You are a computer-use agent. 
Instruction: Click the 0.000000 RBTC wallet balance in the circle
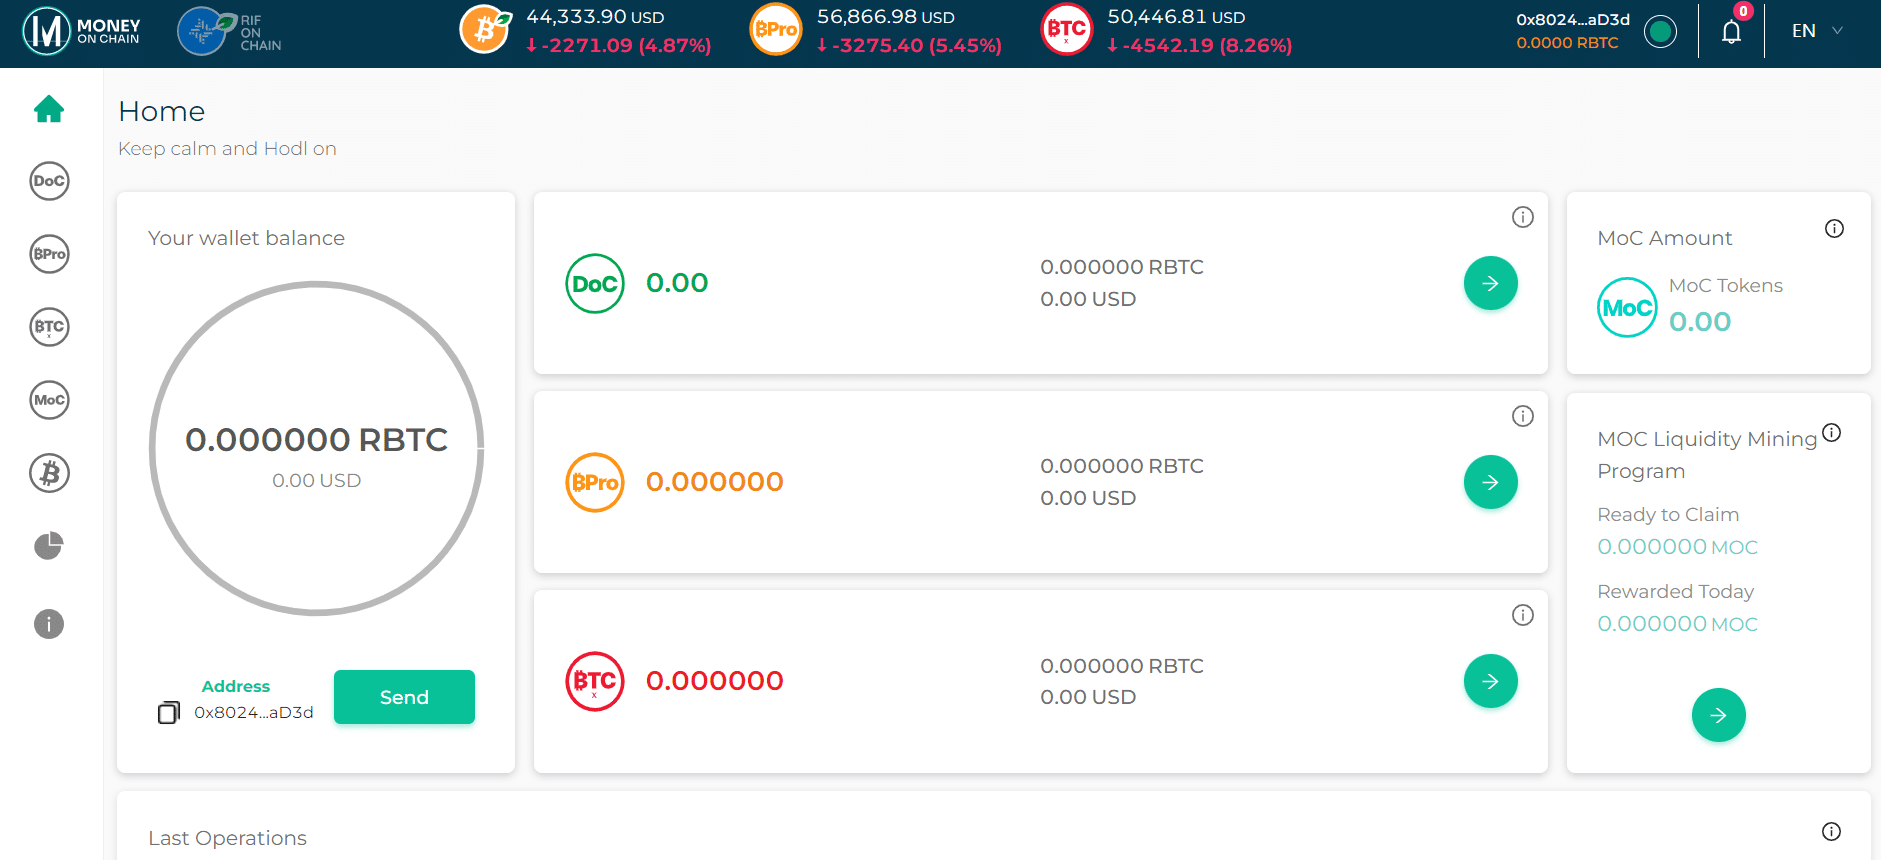click(x=316, y=440)
